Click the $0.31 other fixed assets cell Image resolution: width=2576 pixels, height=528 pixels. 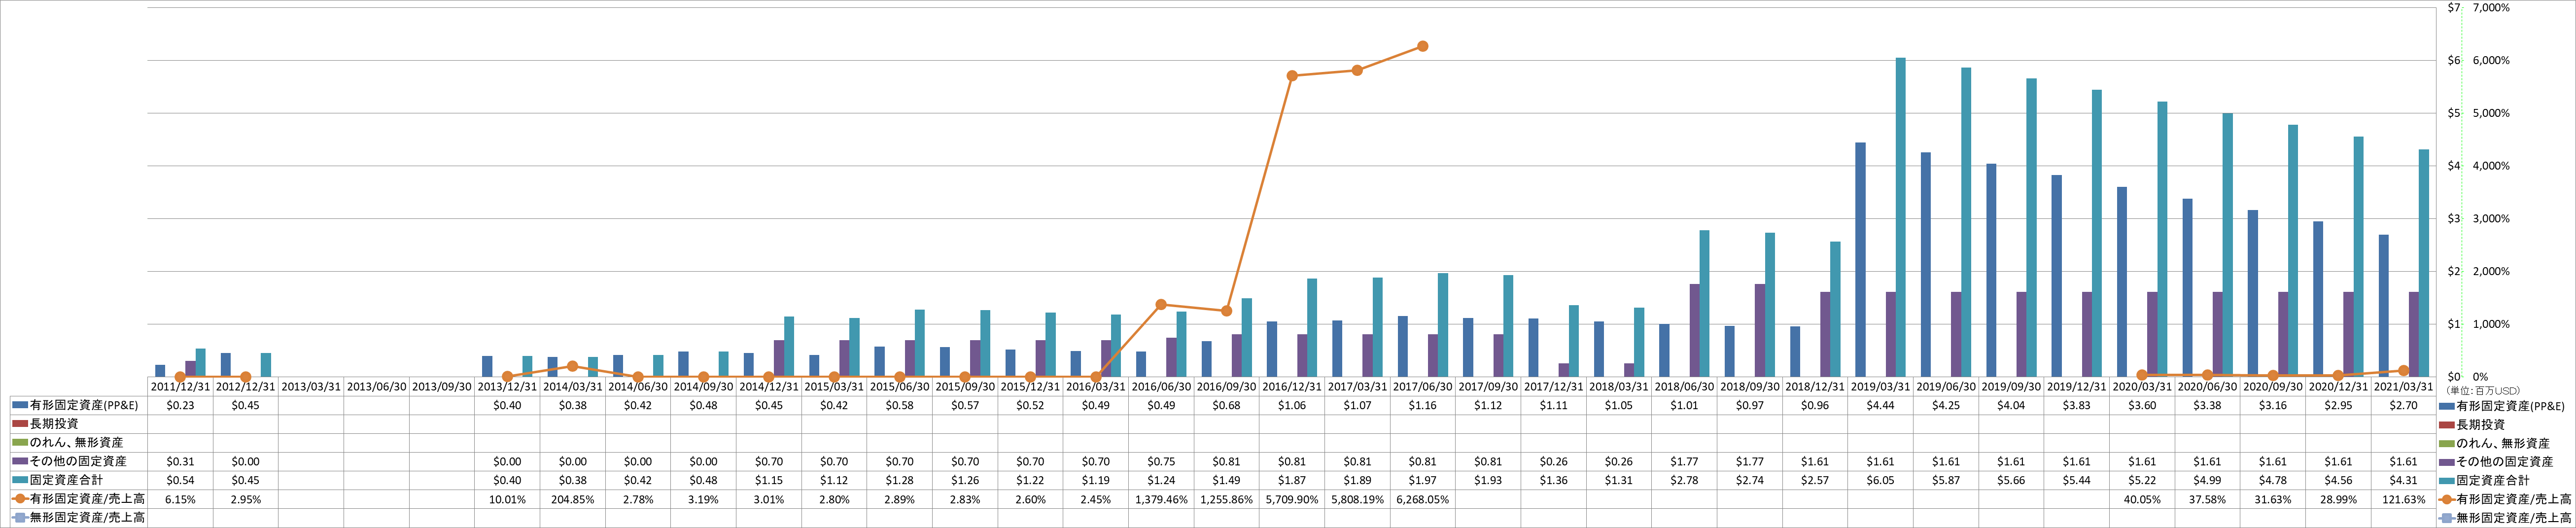[180, 462]
